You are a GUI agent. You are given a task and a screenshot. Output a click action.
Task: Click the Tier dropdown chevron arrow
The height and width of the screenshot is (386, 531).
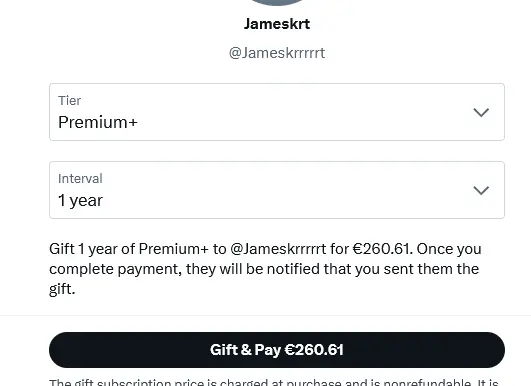[x=481, y=112]
